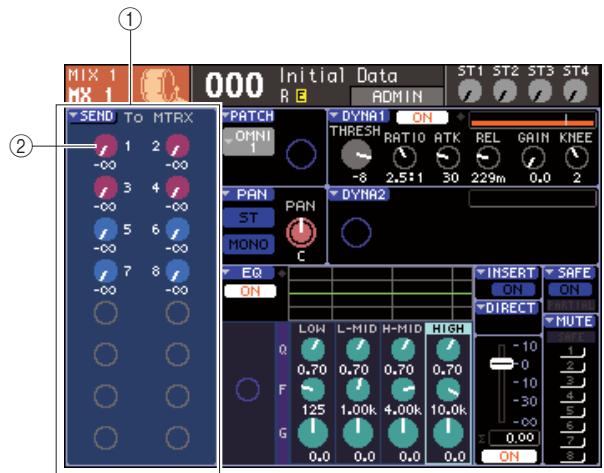Click the MATRIX 5 blue send knob
This screenshot has height=473, width=604.
pyautogui.click(x=105, y=230)
